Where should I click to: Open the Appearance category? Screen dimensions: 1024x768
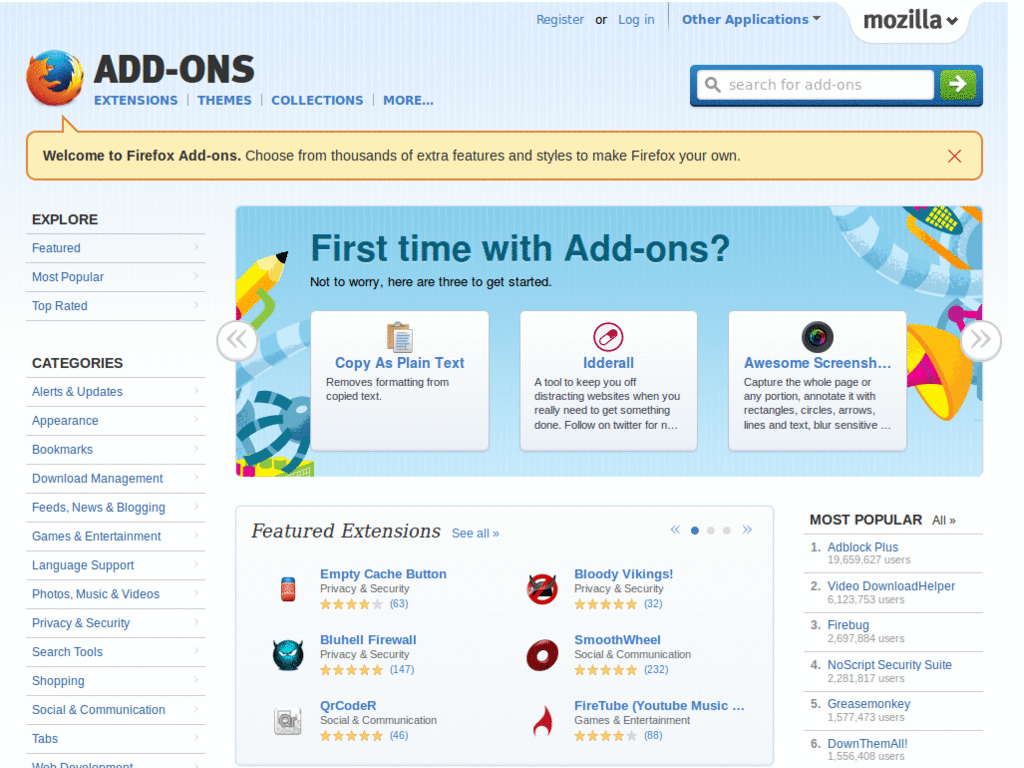click(115, 421)
